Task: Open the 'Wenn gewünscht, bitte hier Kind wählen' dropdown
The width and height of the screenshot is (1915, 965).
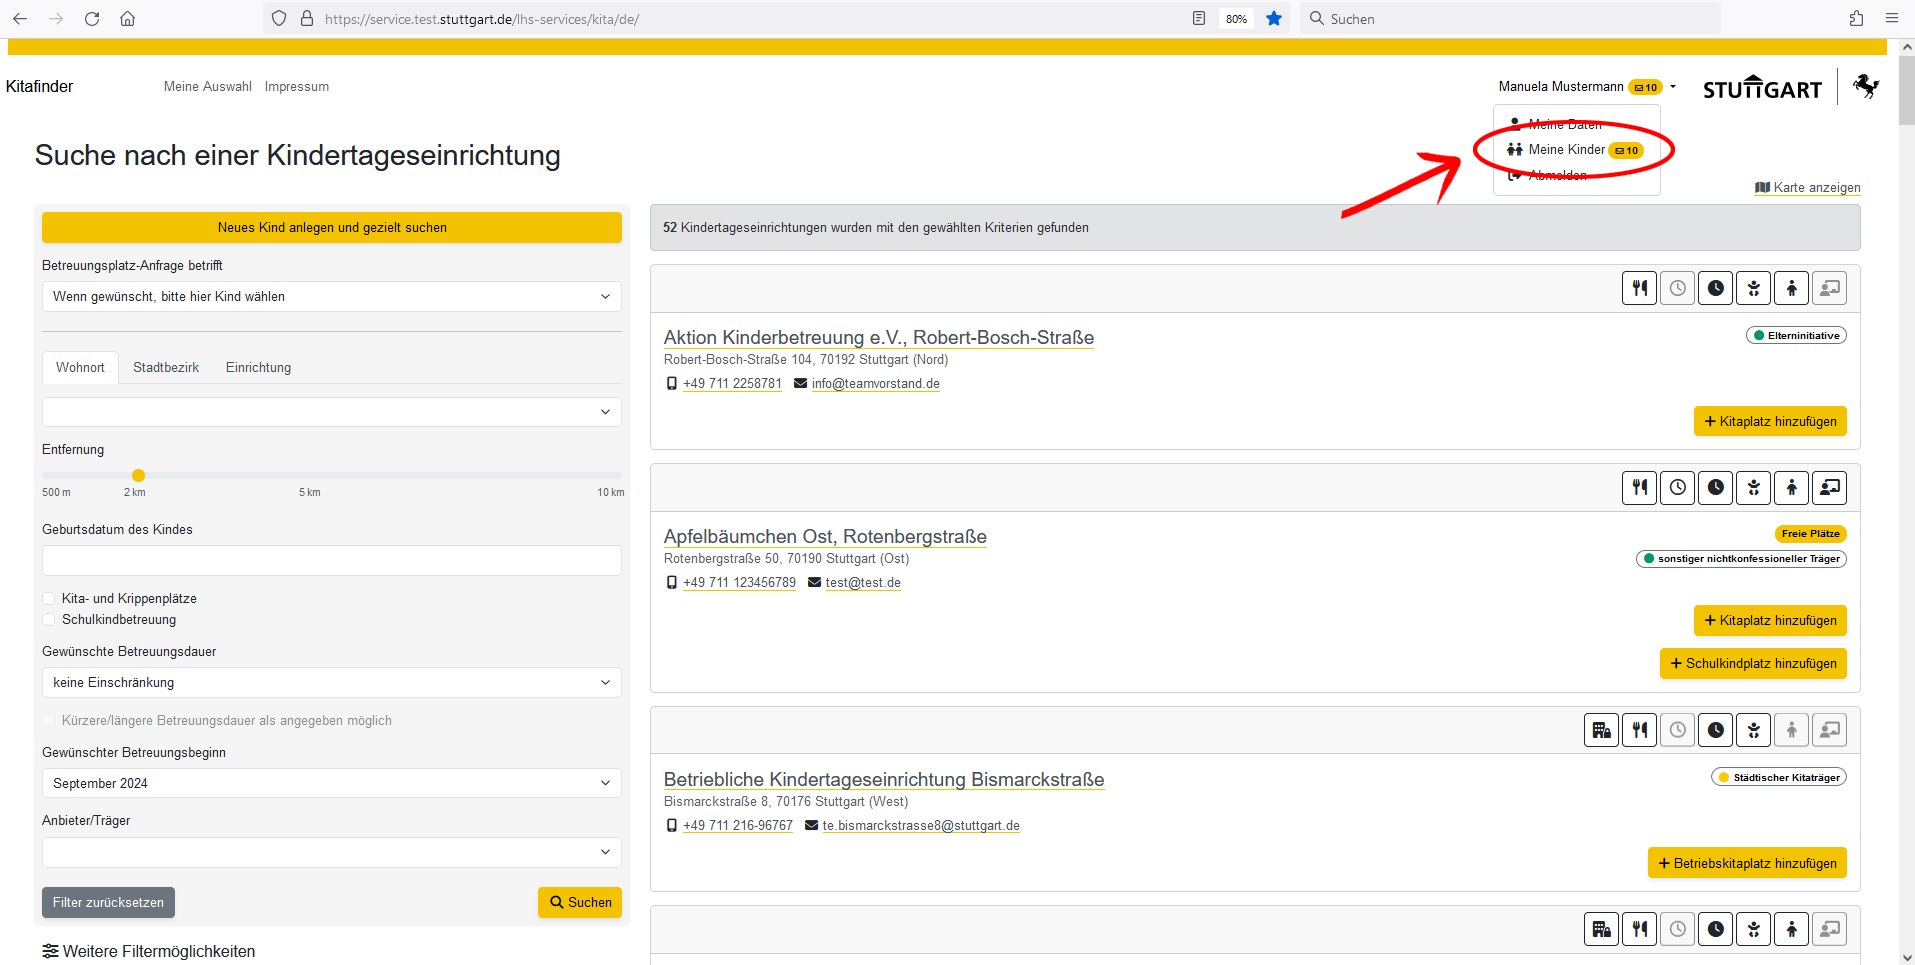Action: point(331,297)
